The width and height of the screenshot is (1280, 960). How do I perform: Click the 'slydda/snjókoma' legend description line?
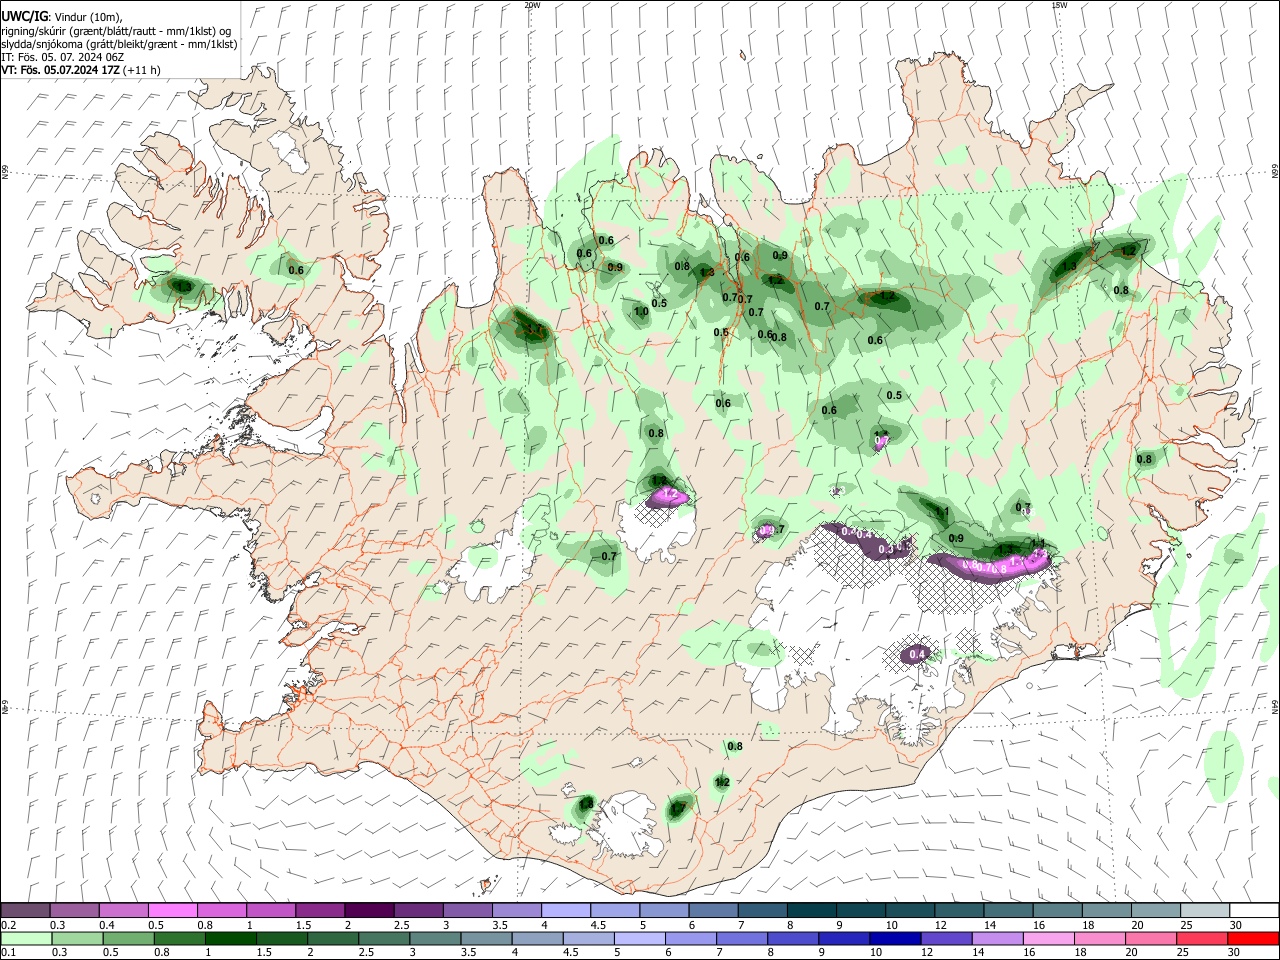[120, 44]
